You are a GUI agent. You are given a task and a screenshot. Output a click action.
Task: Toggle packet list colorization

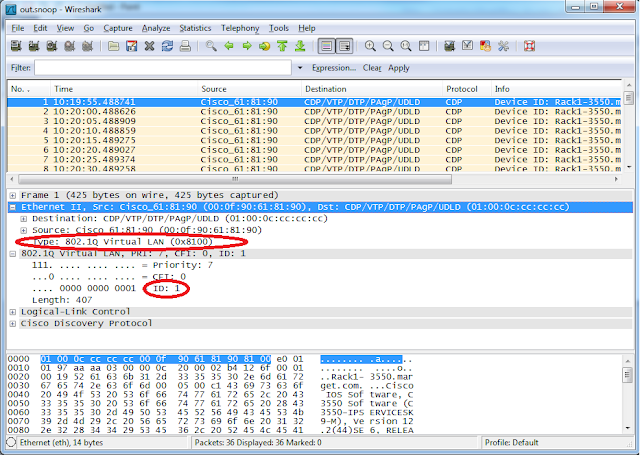(327, 46)
